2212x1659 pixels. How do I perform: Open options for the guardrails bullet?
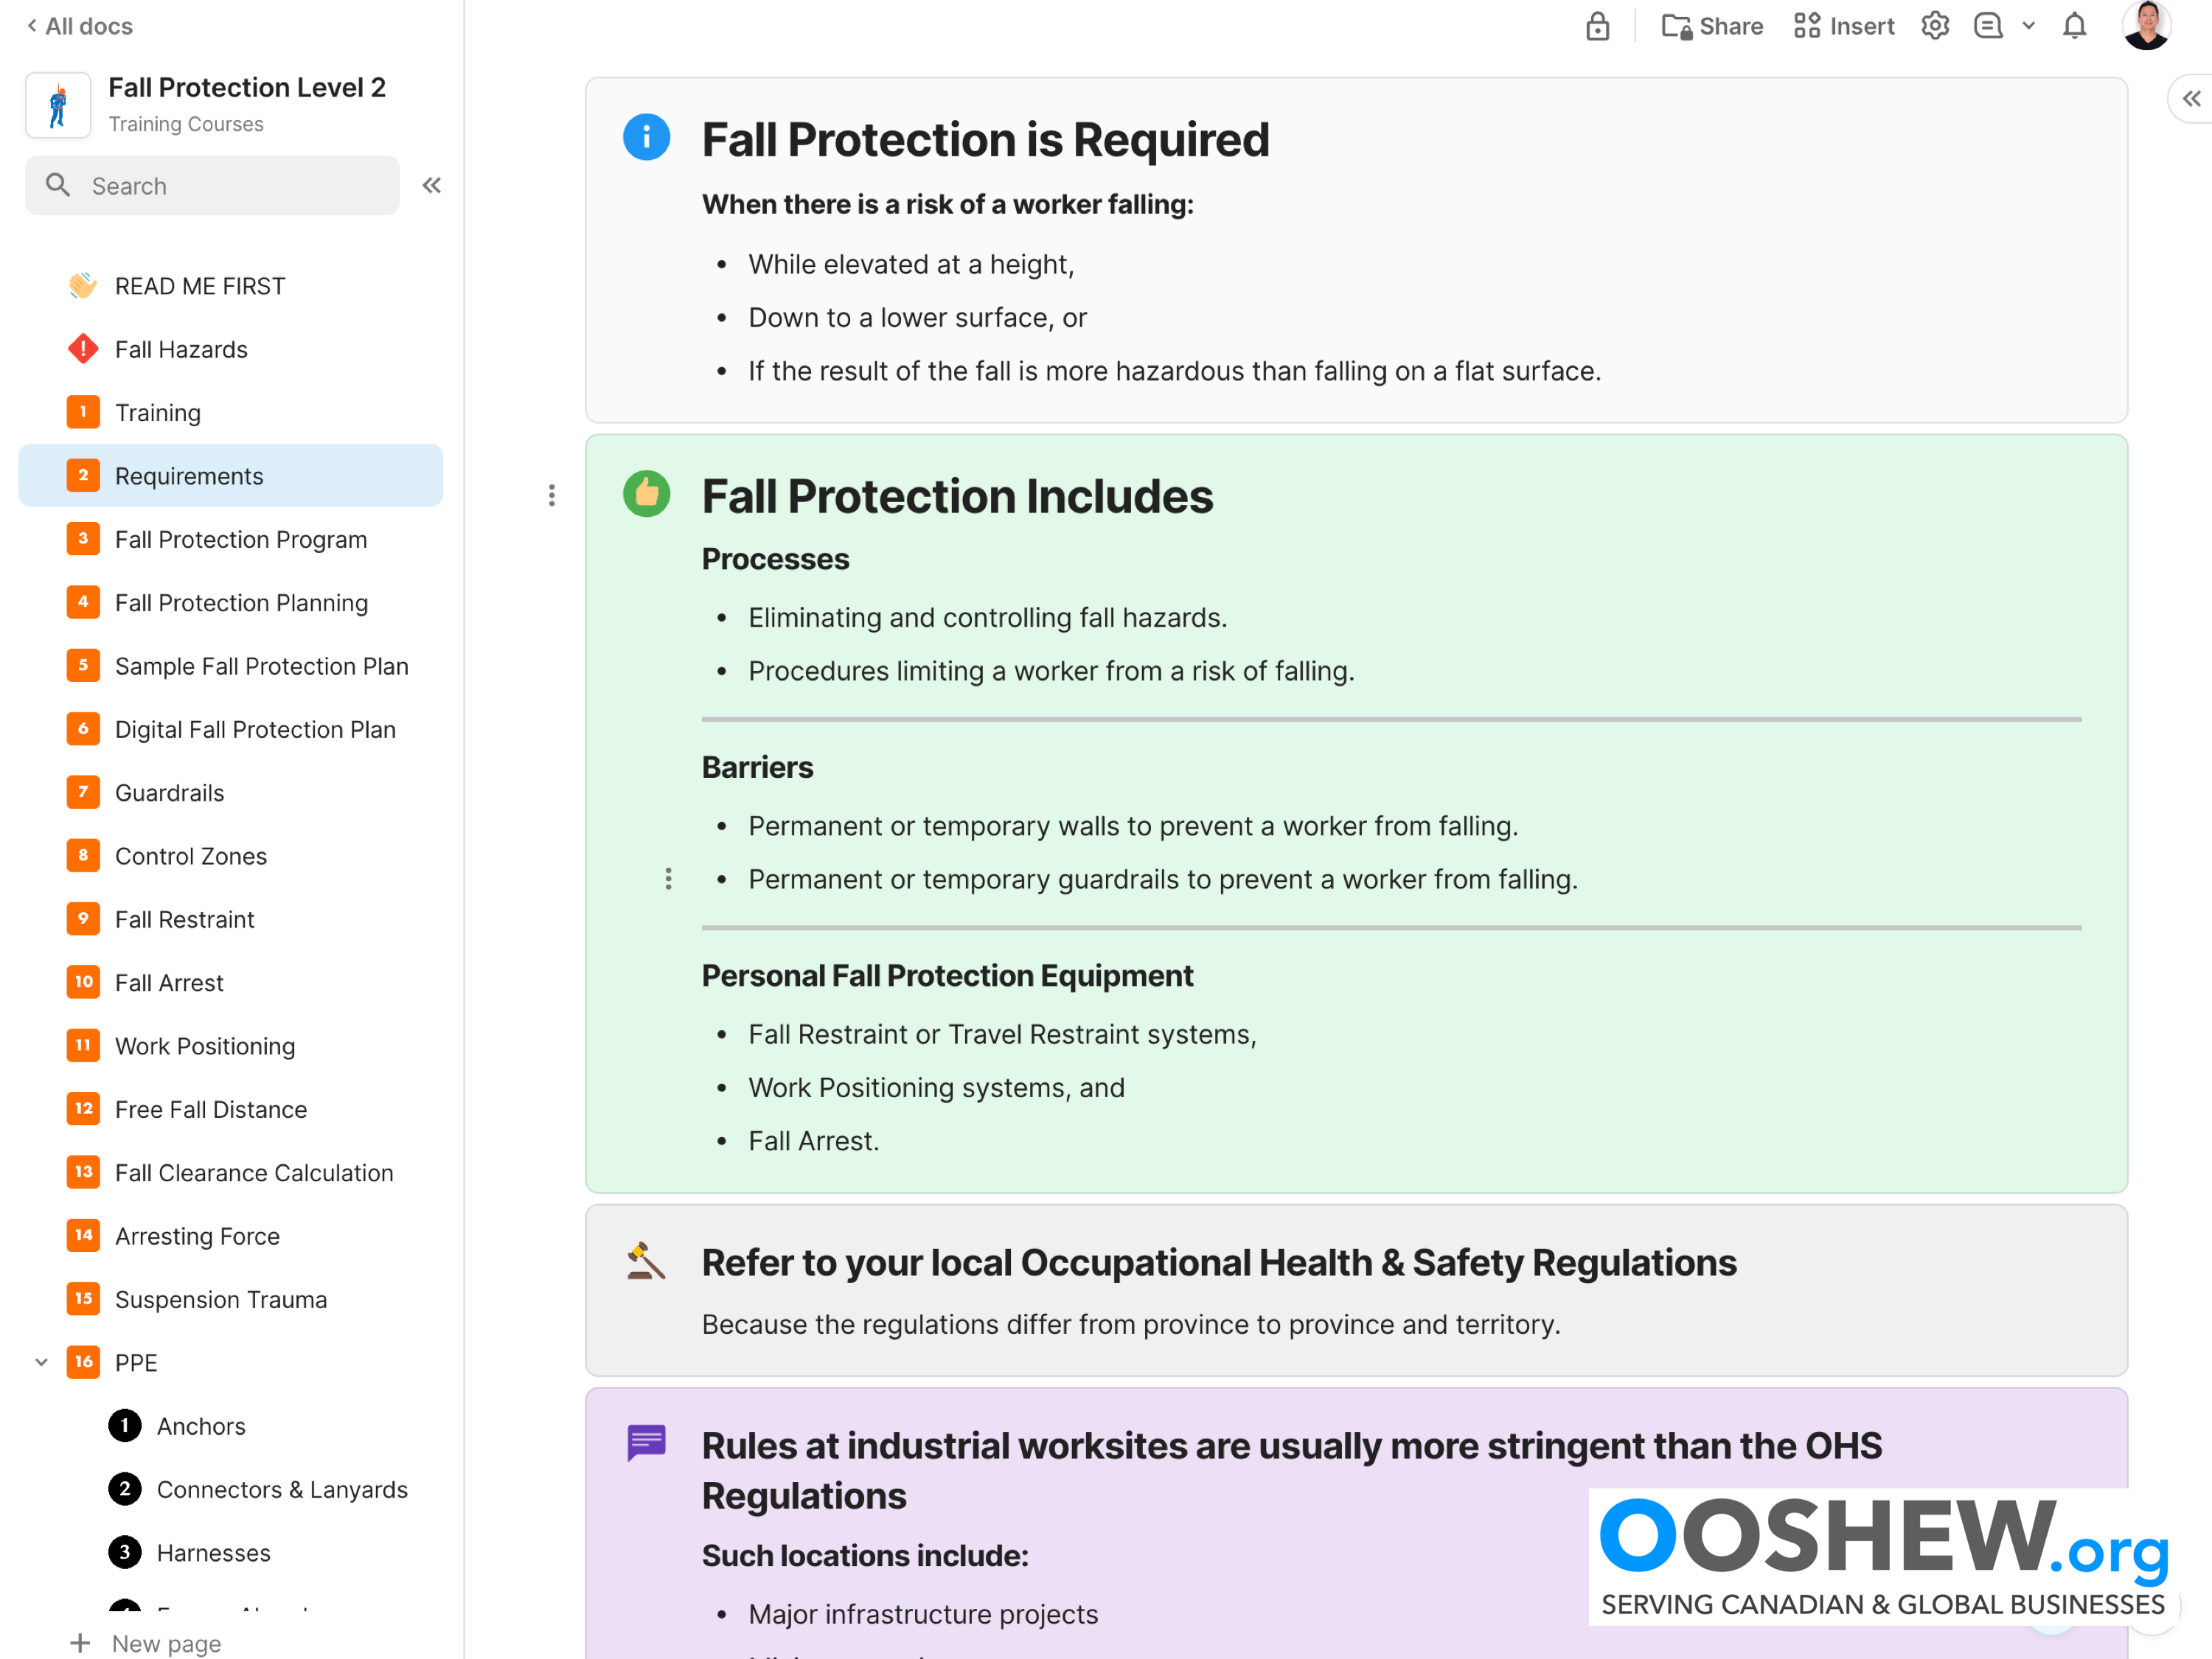coord(669,879)
